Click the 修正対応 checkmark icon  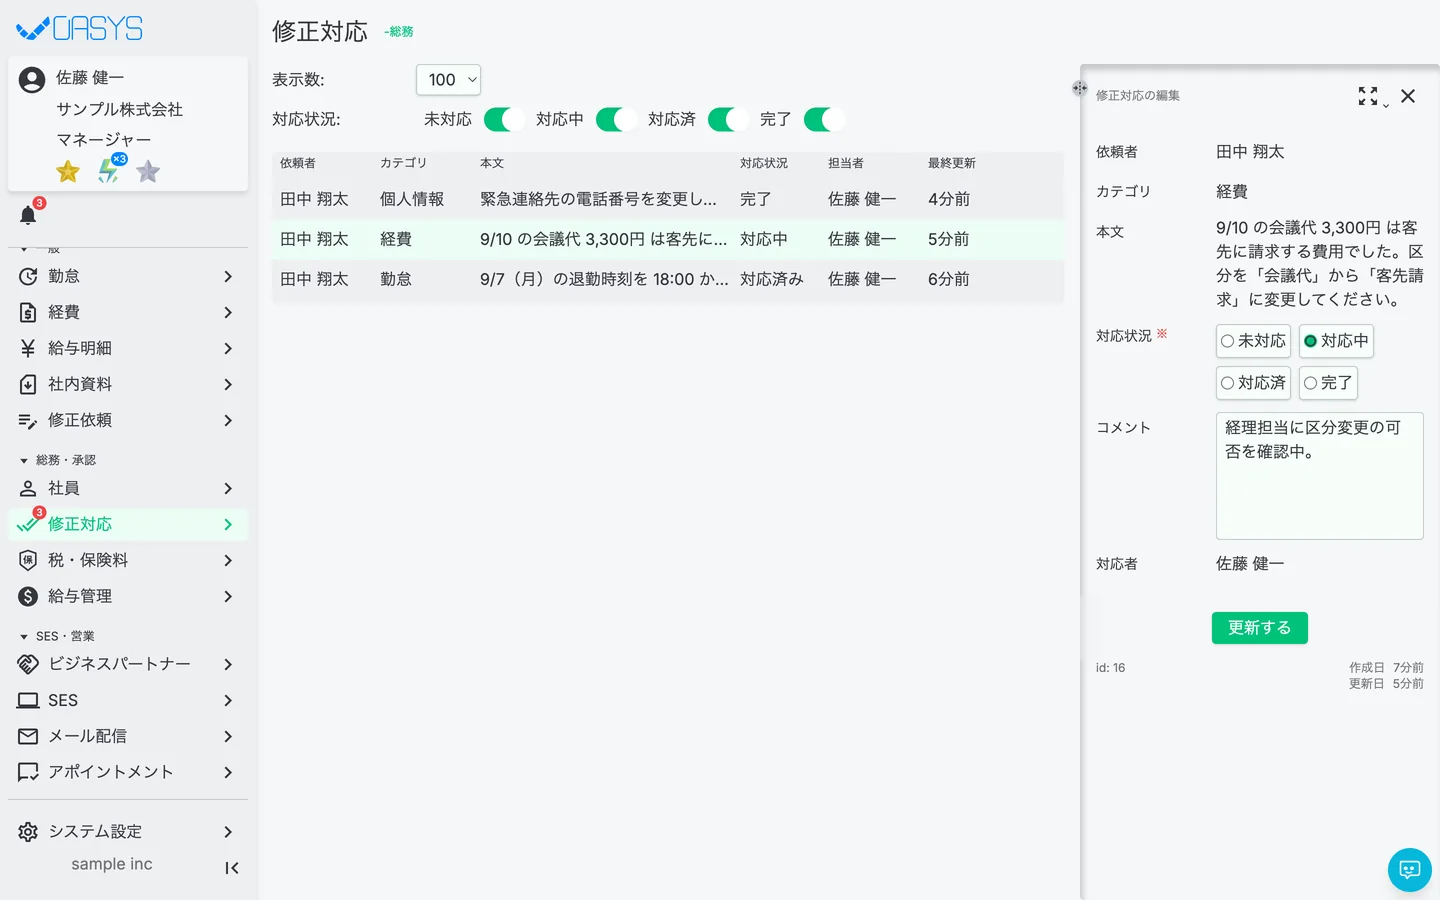coord(28,524)
